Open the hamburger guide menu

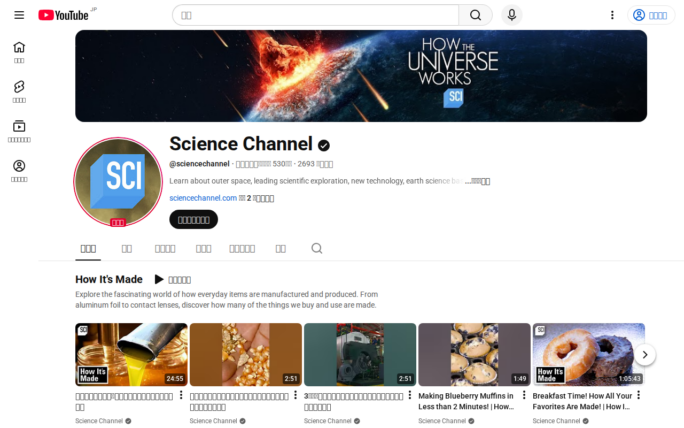(19, 15)
